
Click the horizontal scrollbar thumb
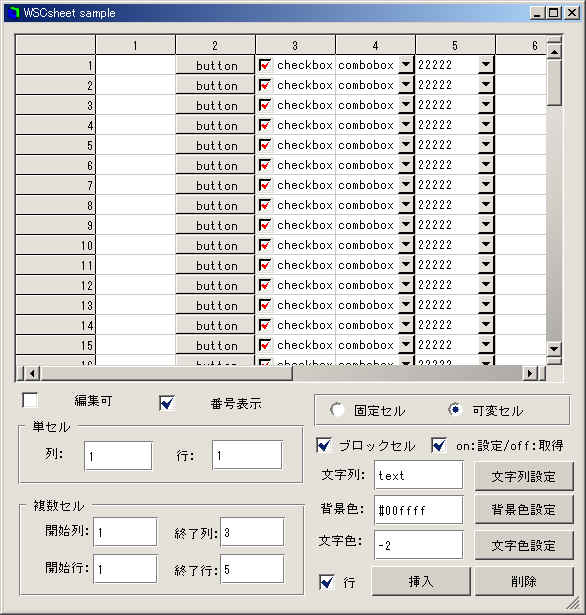pyautogui.click(x=167, y=373)
